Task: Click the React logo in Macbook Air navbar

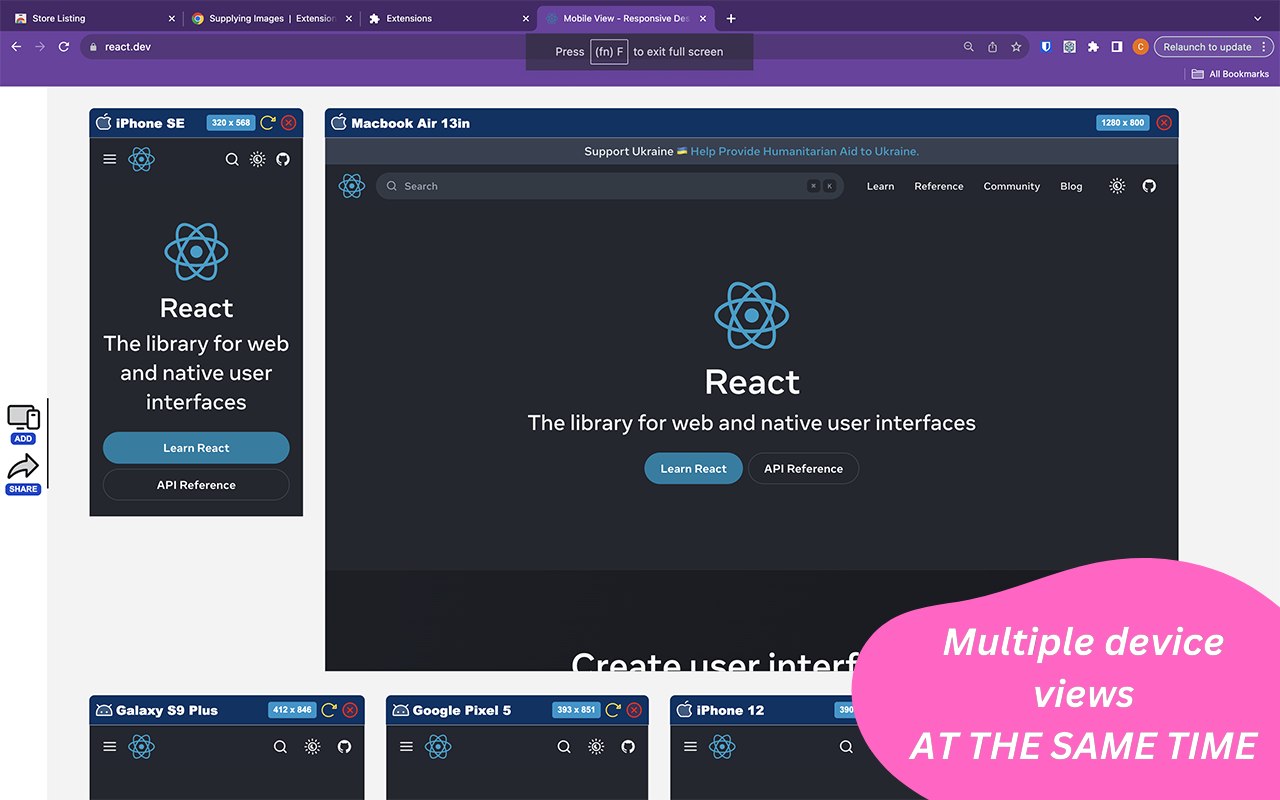Action: (x=351, y=185)
